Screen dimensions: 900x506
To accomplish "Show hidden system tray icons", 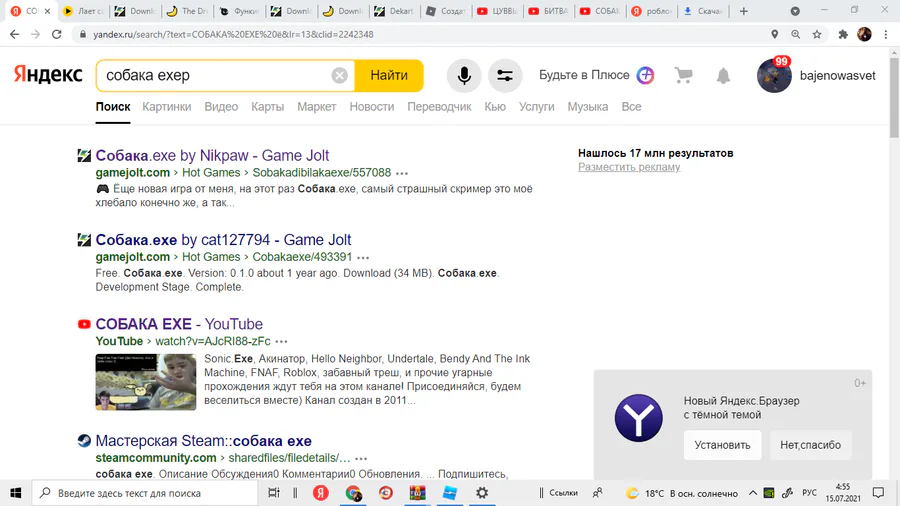I will pyautogui.click(x=752, y=493).
